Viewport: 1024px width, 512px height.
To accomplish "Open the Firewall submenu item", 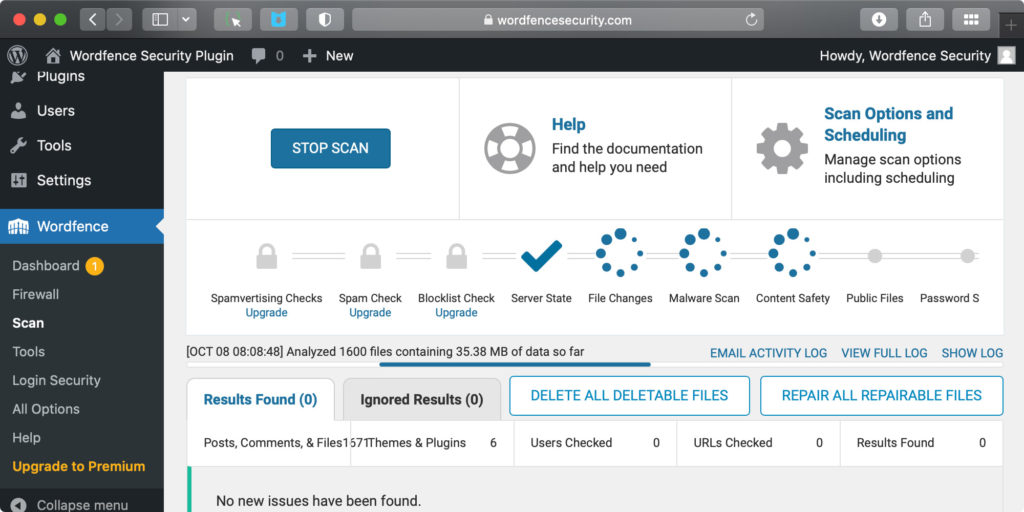I will (x=35, y=295).
